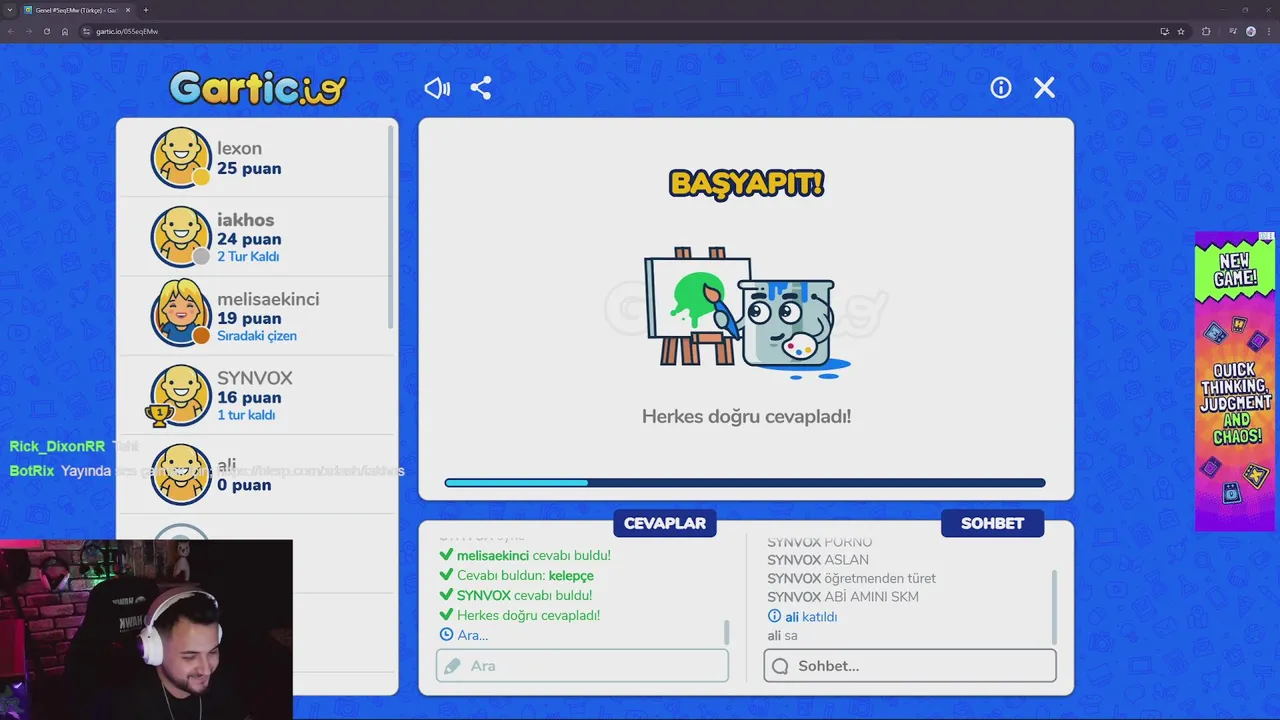Reload the gartic.io page
The width and height of the screenshot is (1280, 720).
(46, 31)
